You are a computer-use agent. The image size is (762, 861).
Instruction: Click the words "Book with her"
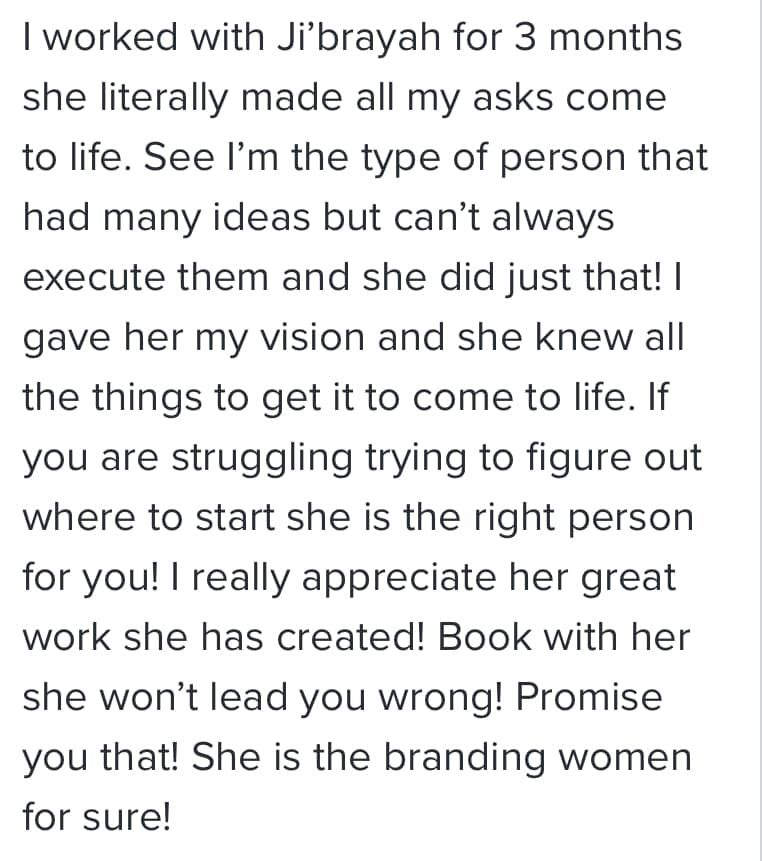point(564,637)
